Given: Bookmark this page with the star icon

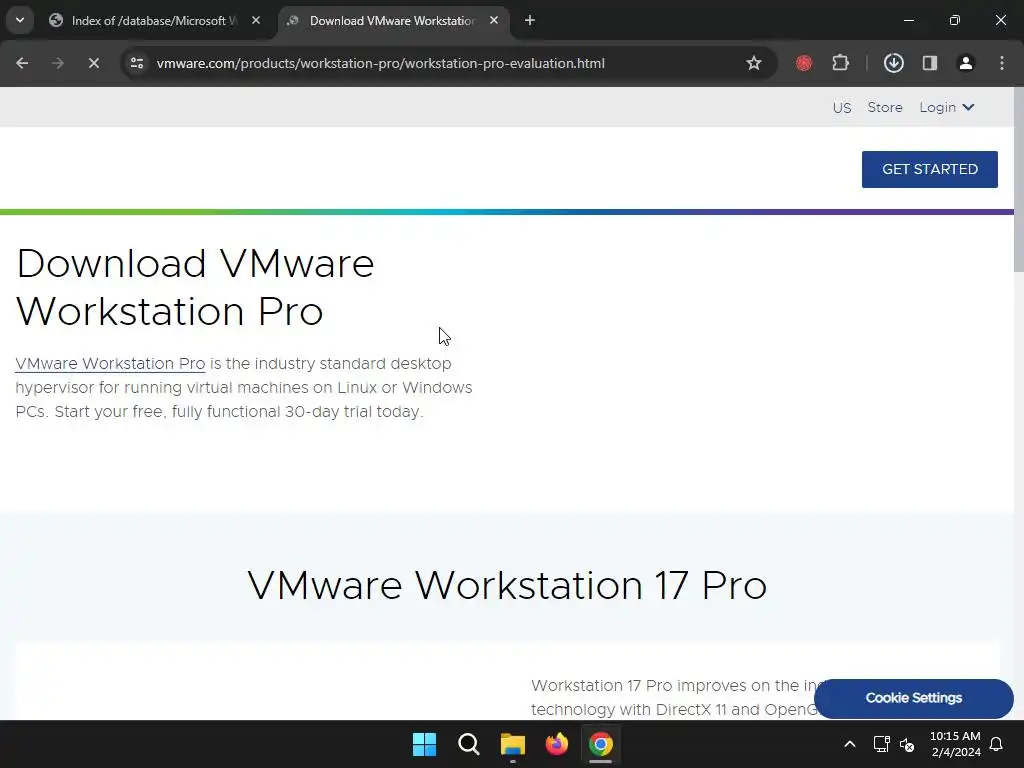Looking at the screenshot, I should [754, 63].
